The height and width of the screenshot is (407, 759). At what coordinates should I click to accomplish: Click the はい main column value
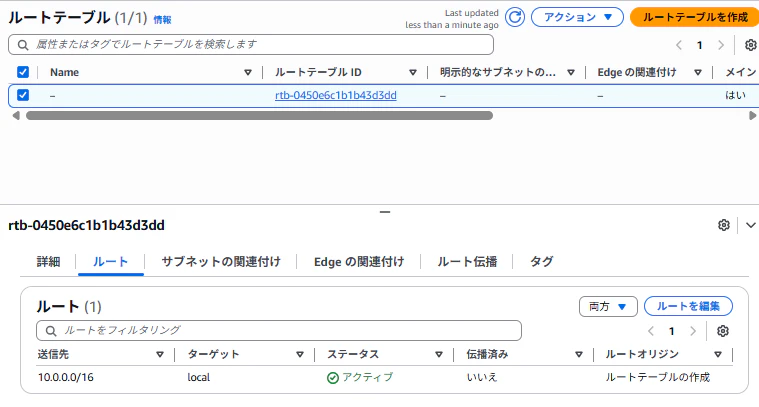[735, 95]
